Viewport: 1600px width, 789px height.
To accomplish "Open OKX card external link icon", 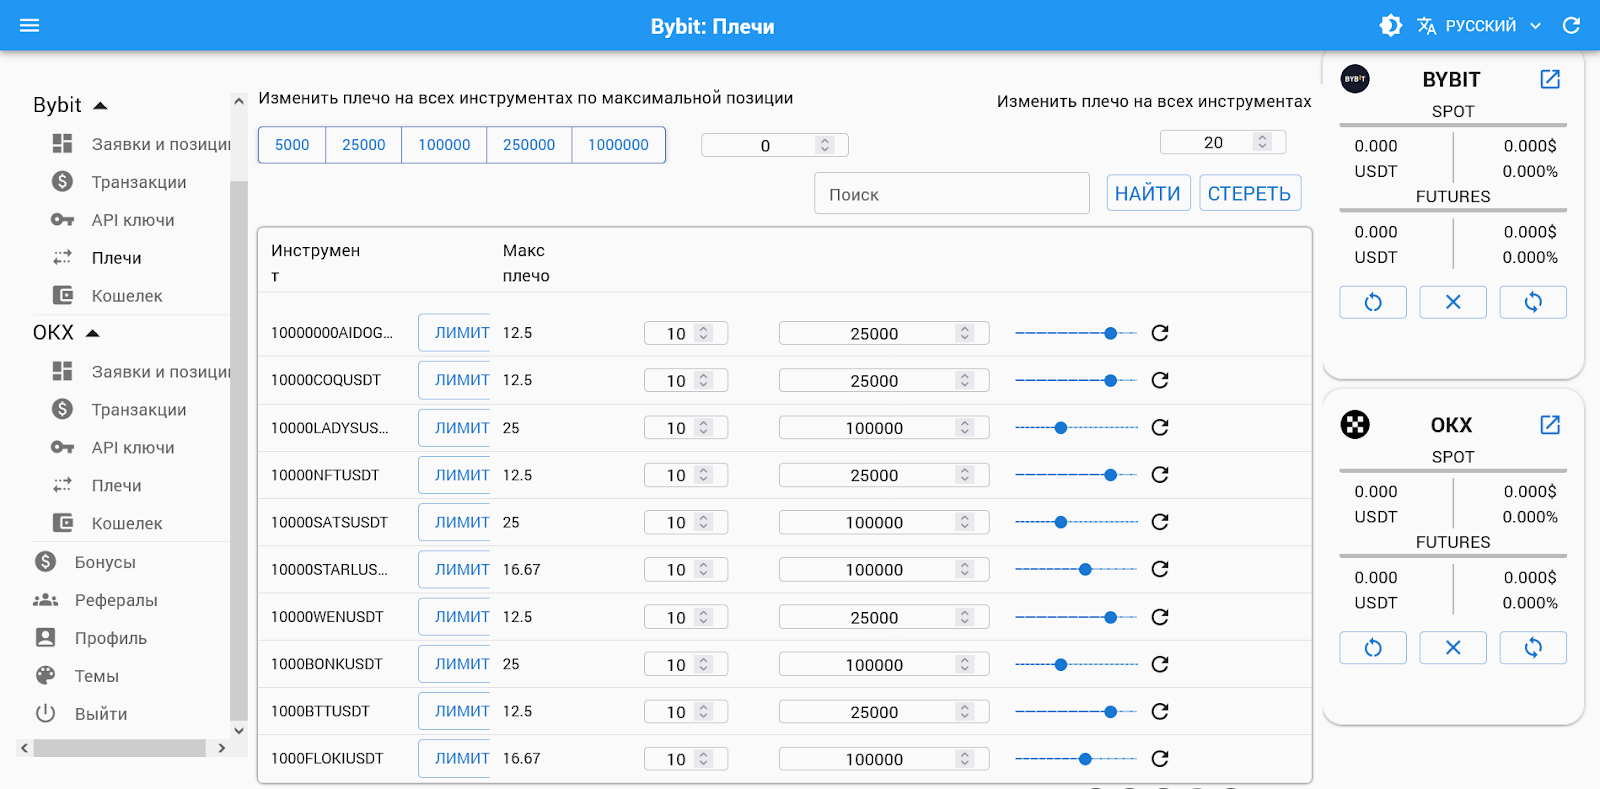I will (1550, 425).
